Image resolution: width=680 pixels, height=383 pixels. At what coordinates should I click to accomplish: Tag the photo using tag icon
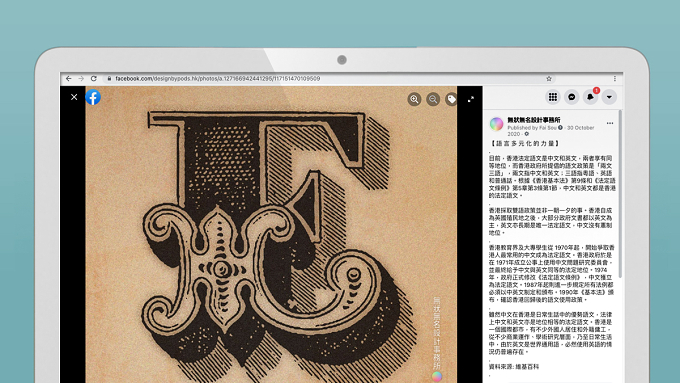pos(451,99)
